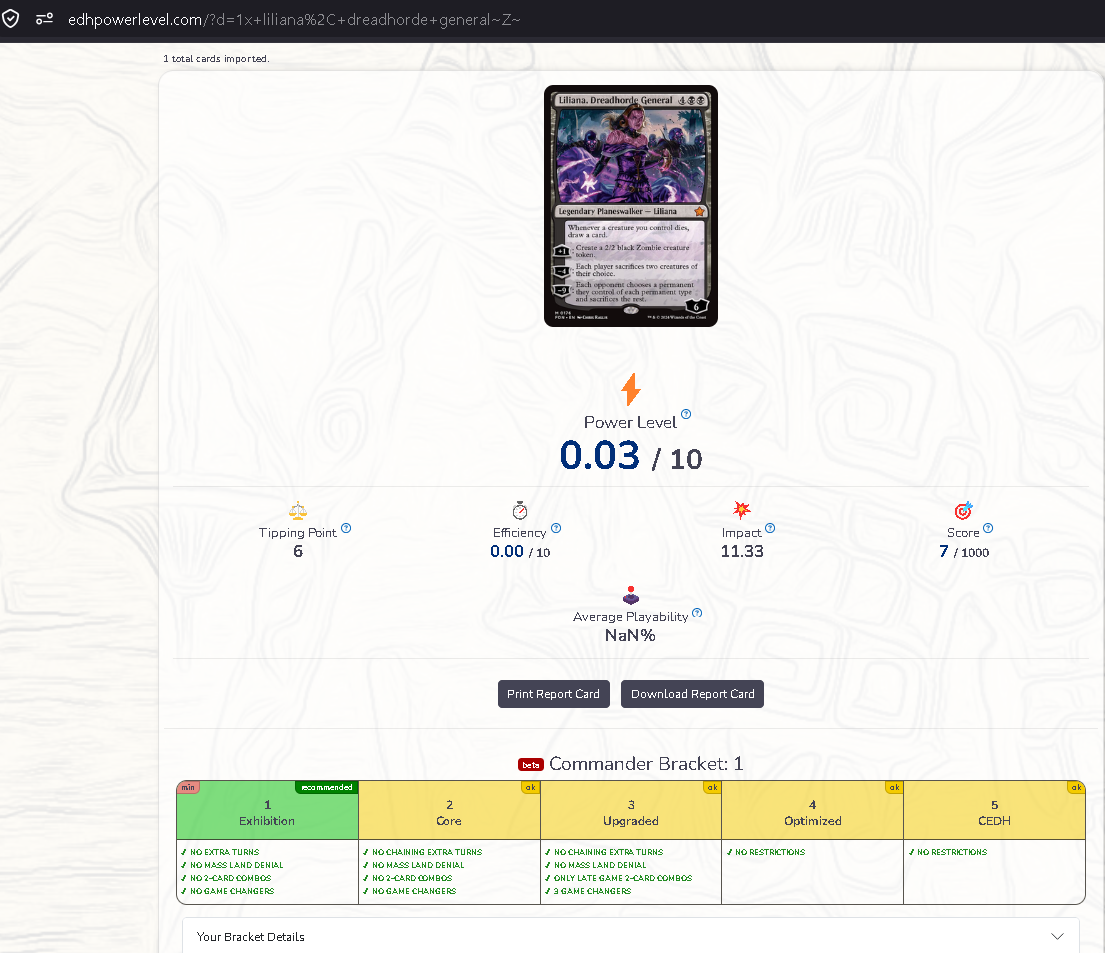
Task: Click the Your Bracket Details label
Action: coord(251,937)
